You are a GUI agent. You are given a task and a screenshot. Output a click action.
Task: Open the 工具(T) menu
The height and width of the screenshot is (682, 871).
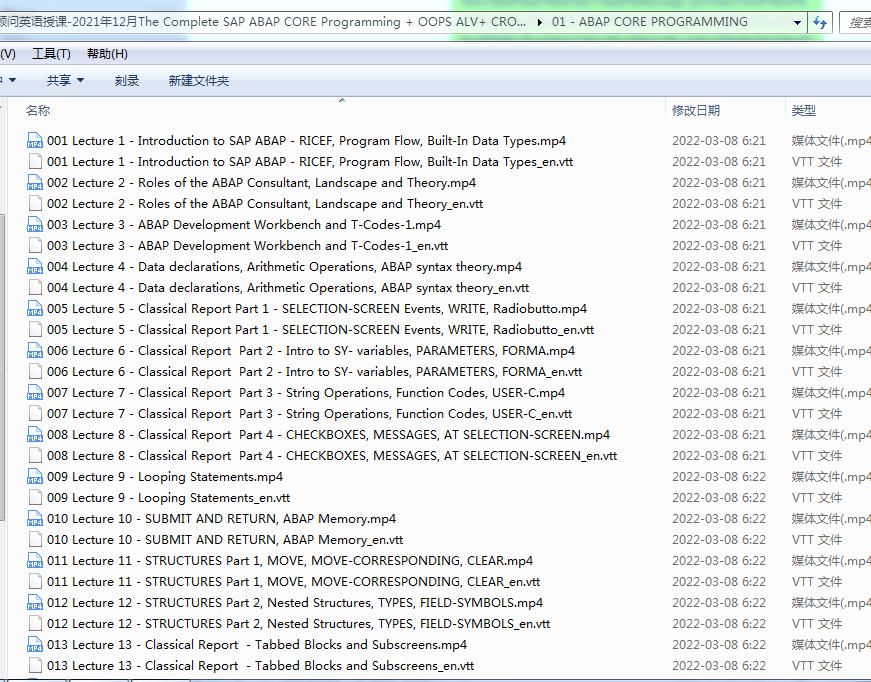tap(51, 54)
